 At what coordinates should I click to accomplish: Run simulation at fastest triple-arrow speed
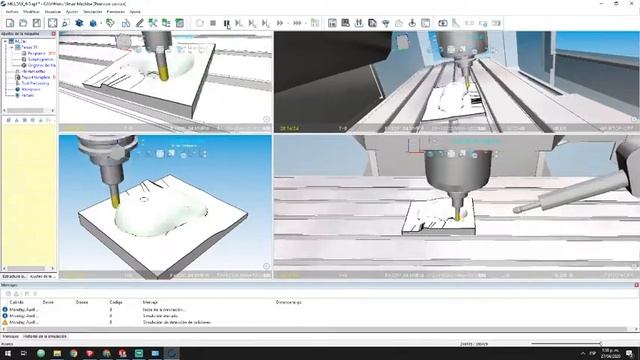point(297,23)
